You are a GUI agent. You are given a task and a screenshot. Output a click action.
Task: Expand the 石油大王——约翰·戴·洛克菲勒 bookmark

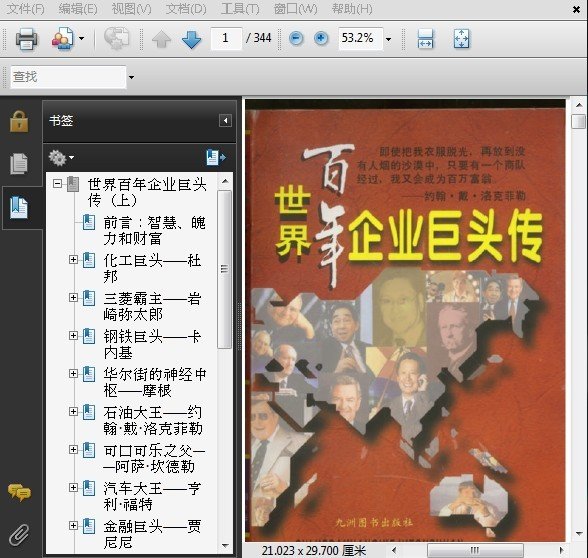[74, 411]
